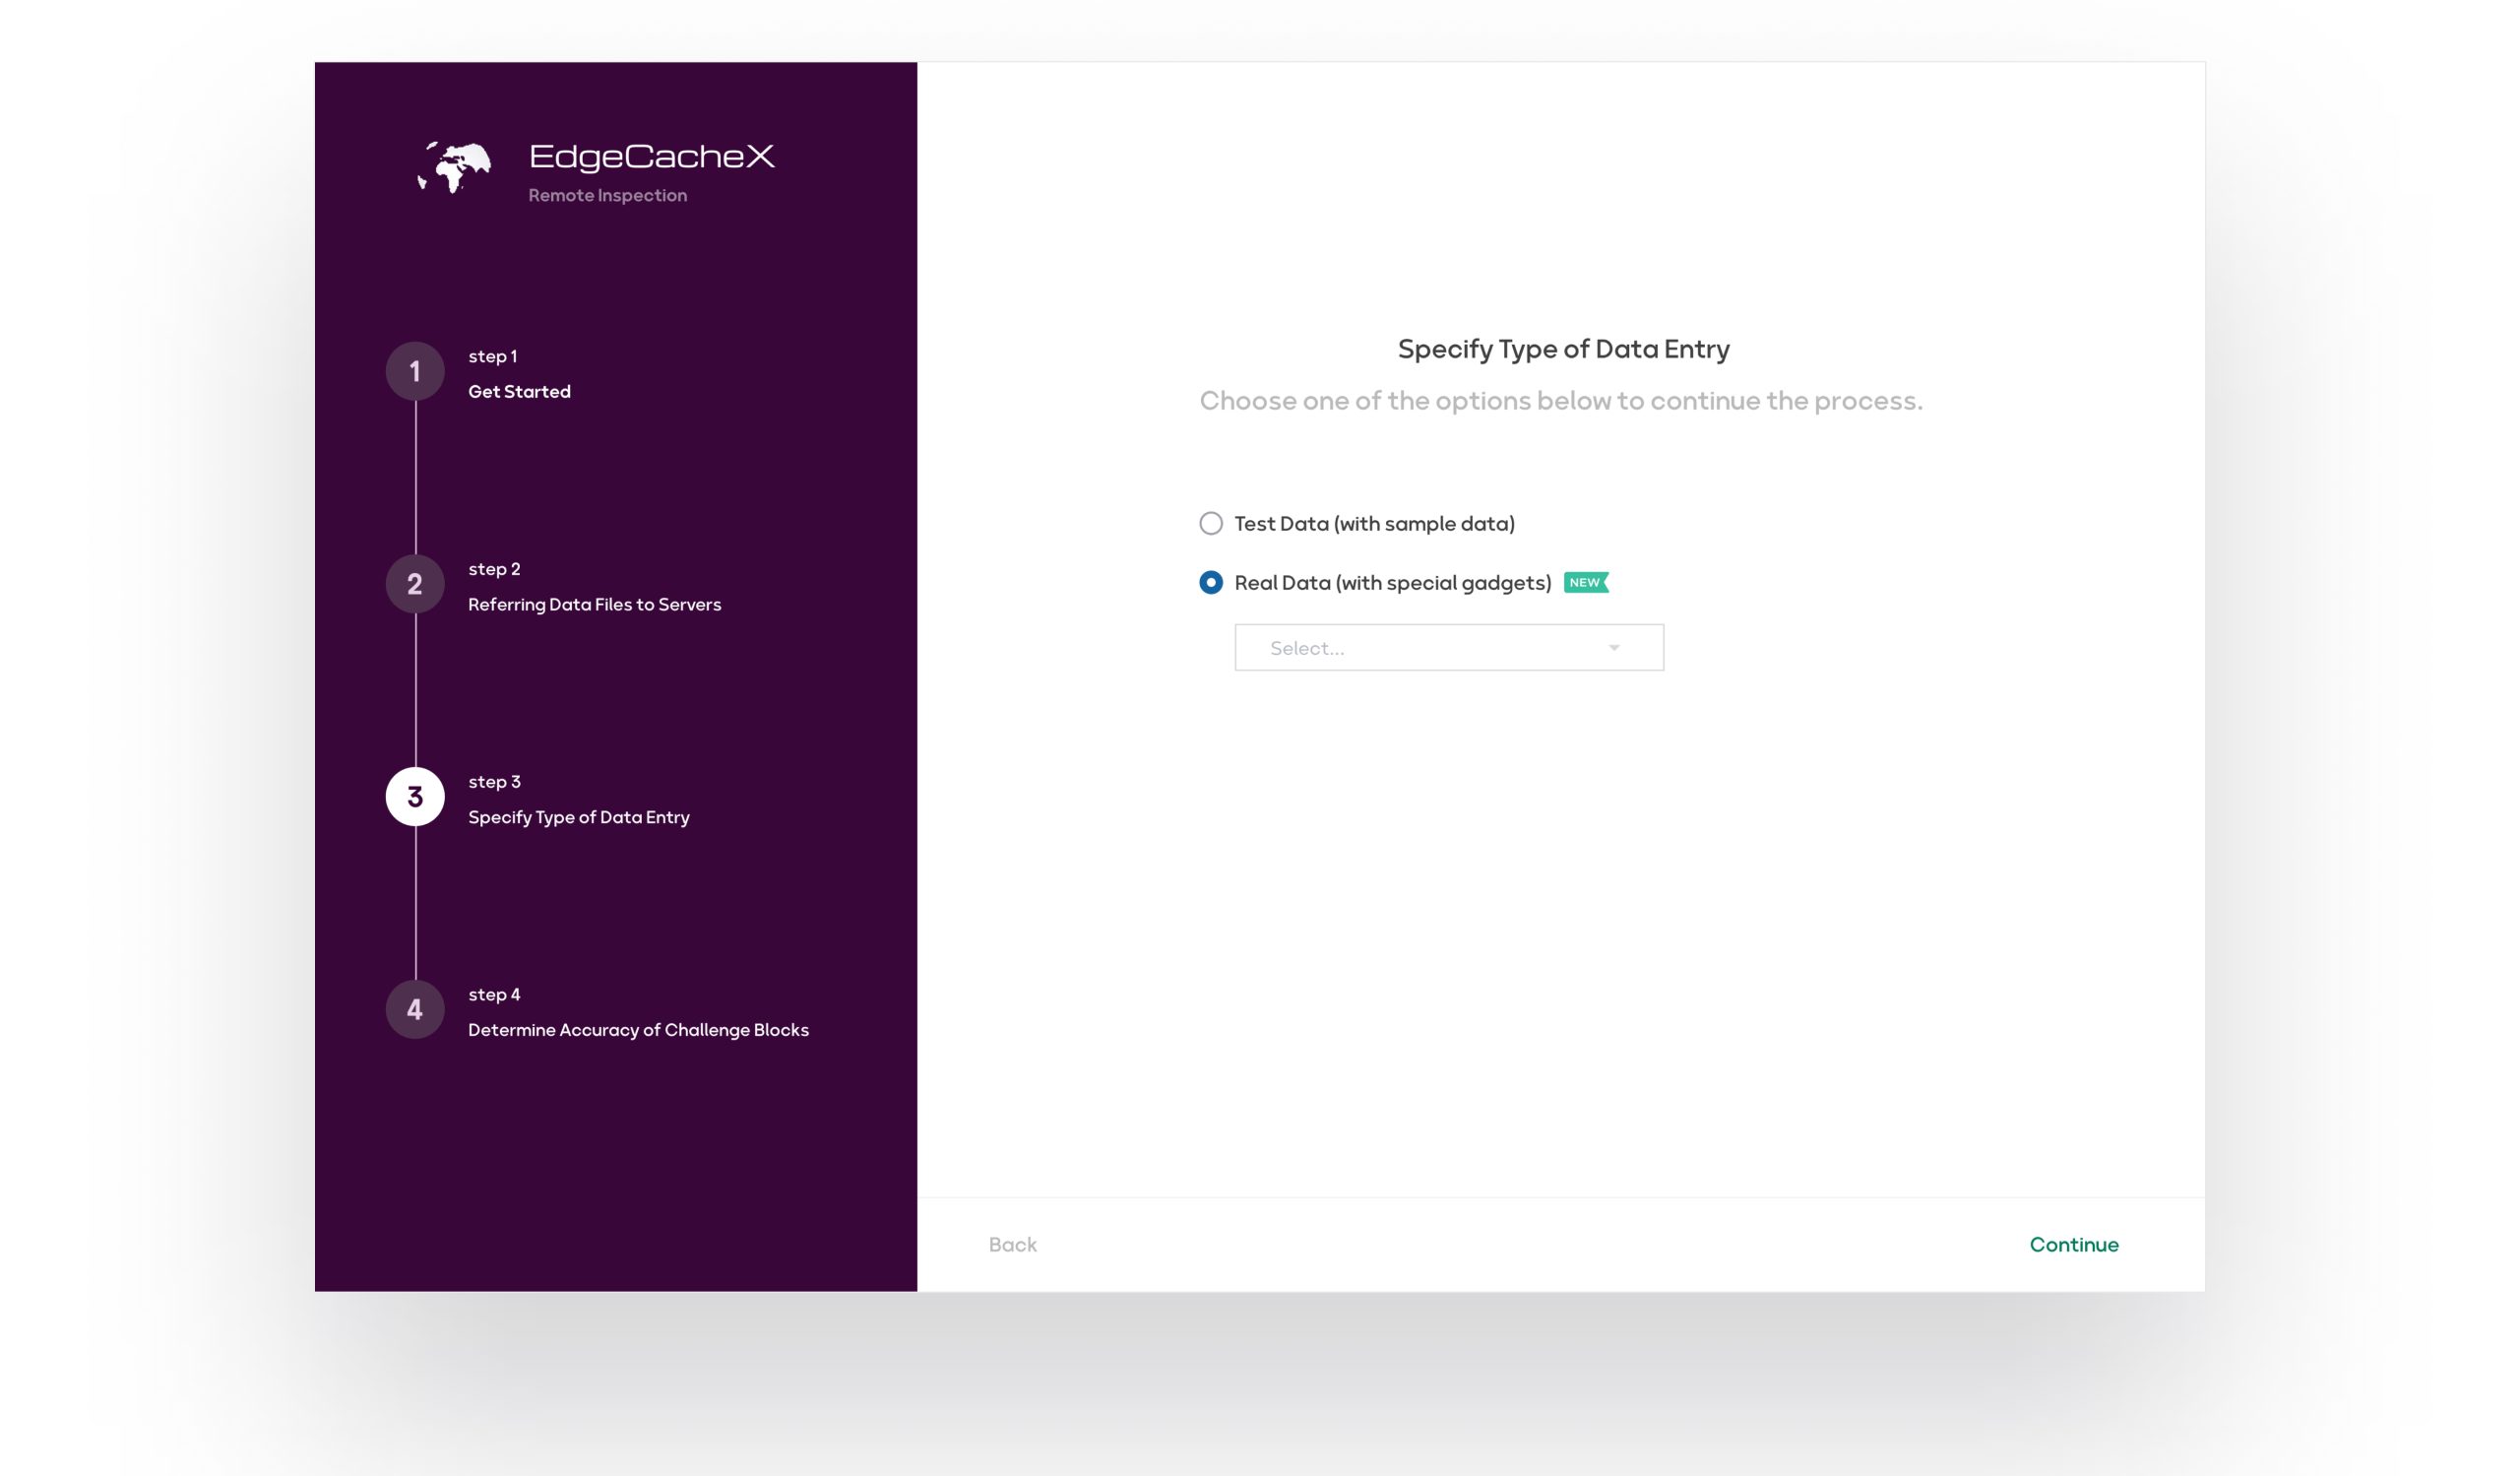This screenshot has width=2520, height=1476.
Task: Click the step 1 circle icon
Action: [415, 372]
